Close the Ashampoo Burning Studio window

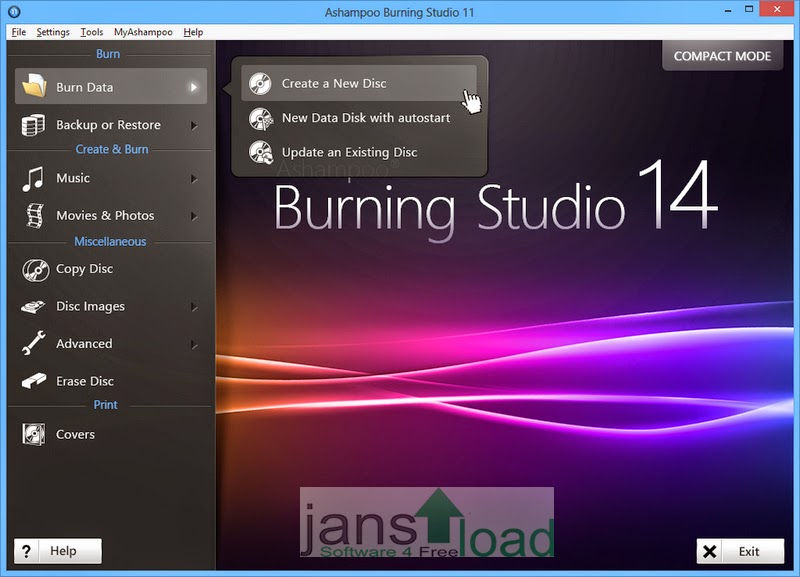click(777, 9)
